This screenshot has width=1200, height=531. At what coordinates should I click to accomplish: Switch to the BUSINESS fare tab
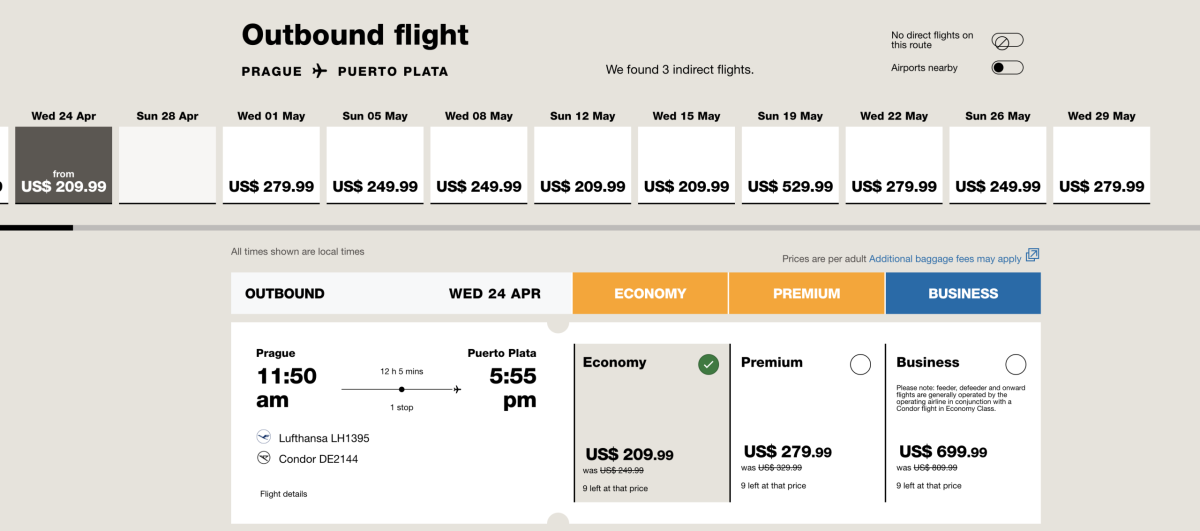(962, 294)
